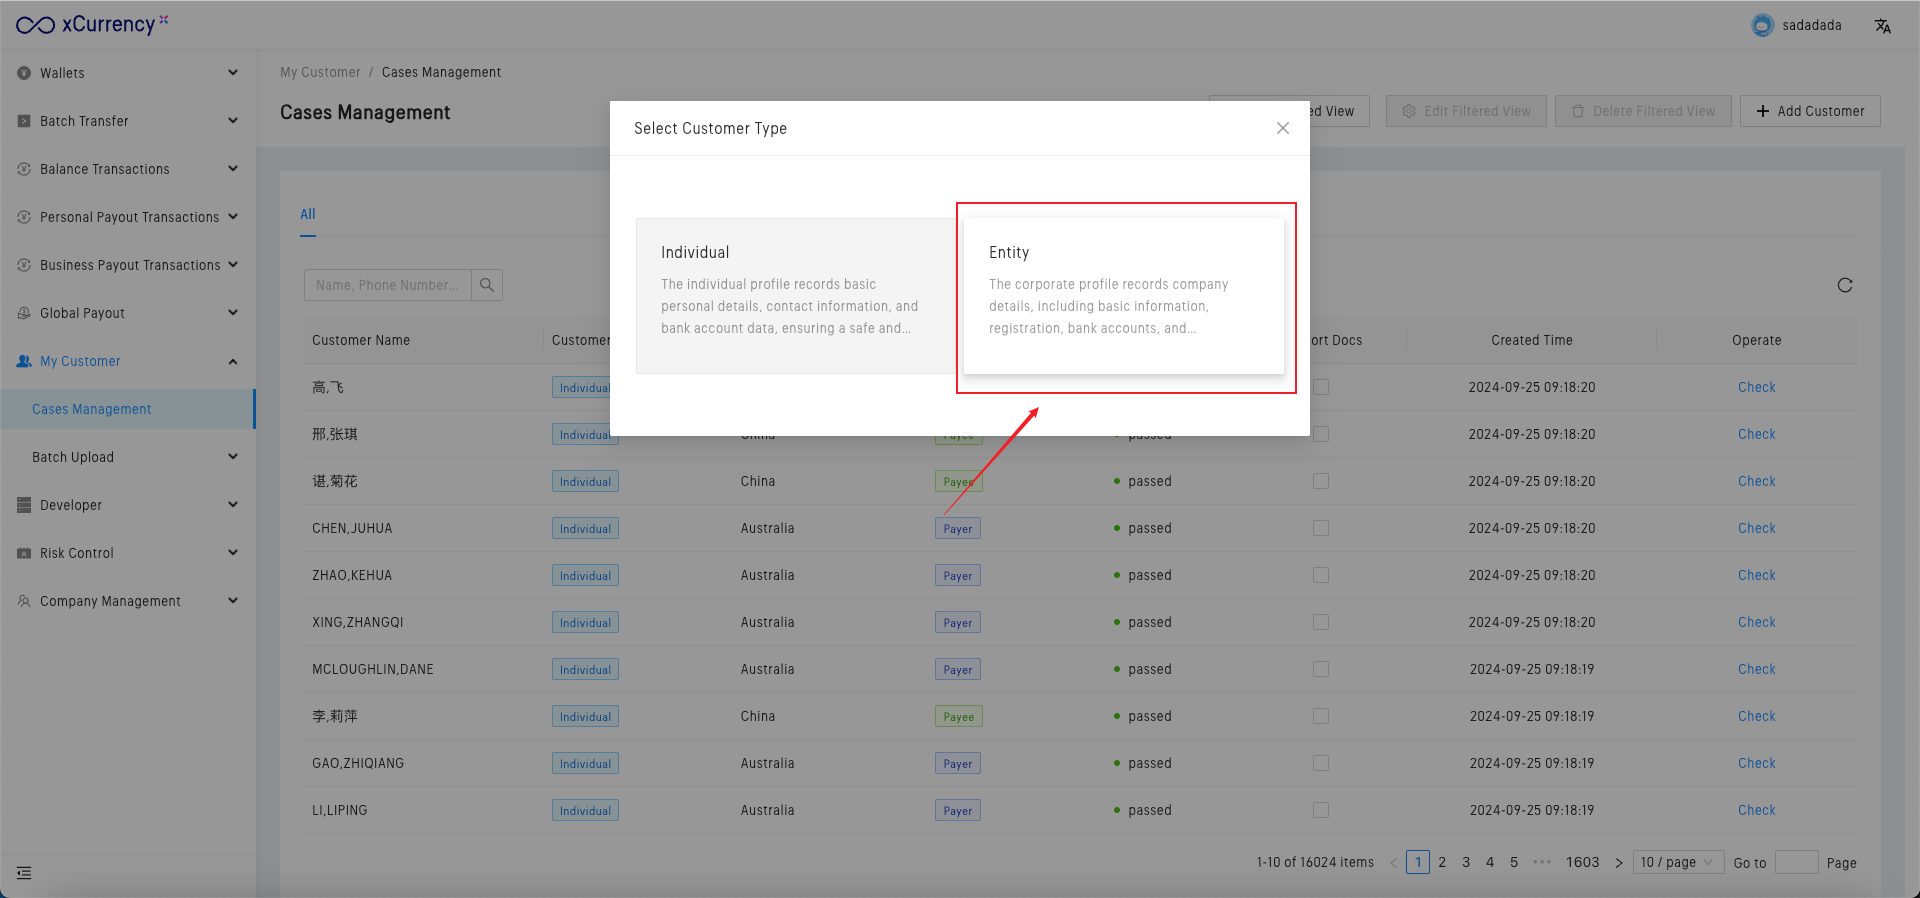Tick the checkbox in XING,ZHANGQI row
Viewport: 1920px width, 898px height.
tap(1321, 622)
